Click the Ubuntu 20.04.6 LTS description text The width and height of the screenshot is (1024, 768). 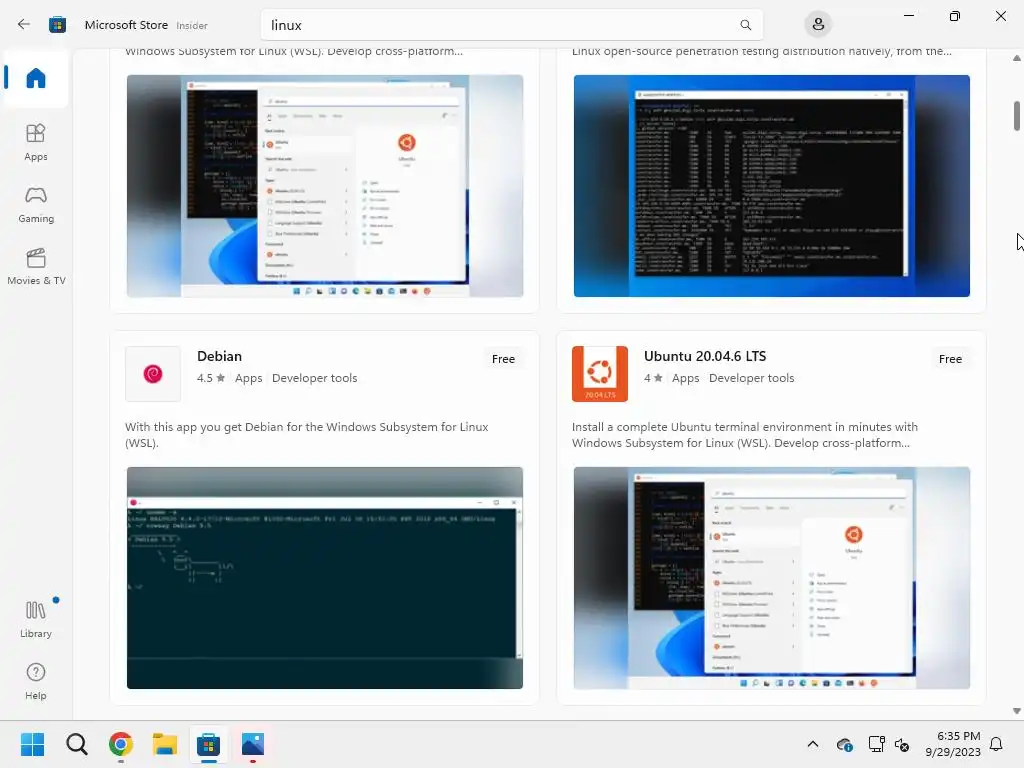click(744, 434)
